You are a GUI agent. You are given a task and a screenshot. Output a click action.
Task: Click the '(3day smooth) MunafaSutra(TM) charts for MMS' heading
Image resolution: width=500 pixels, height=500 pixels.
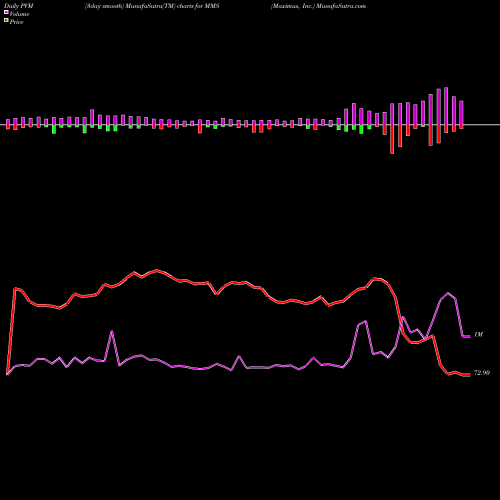[152, 6]
